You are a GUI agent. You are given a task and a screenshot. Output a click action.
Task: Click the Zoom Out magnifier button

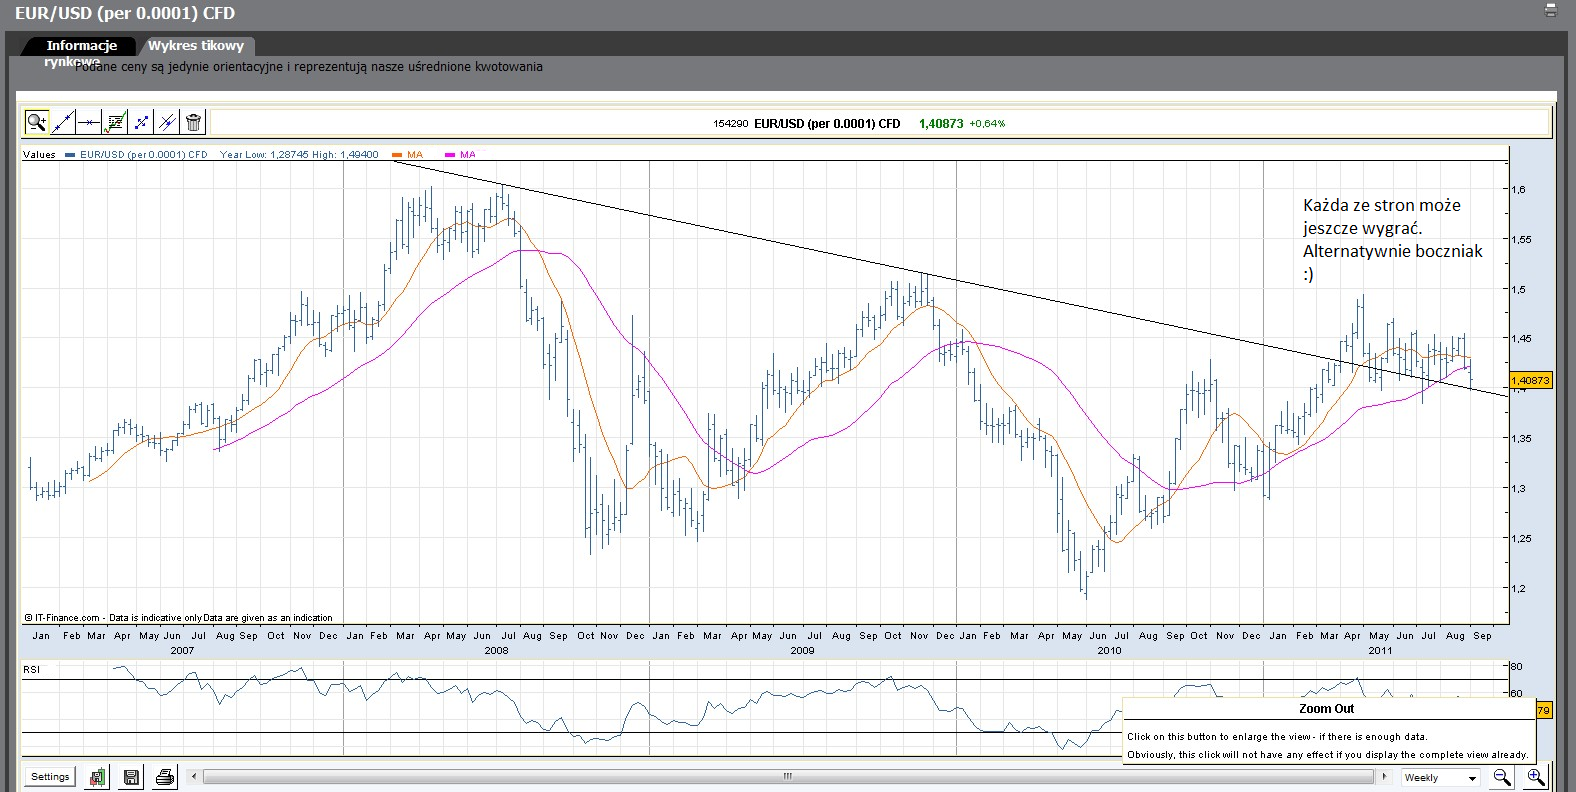click(1502, 777)
